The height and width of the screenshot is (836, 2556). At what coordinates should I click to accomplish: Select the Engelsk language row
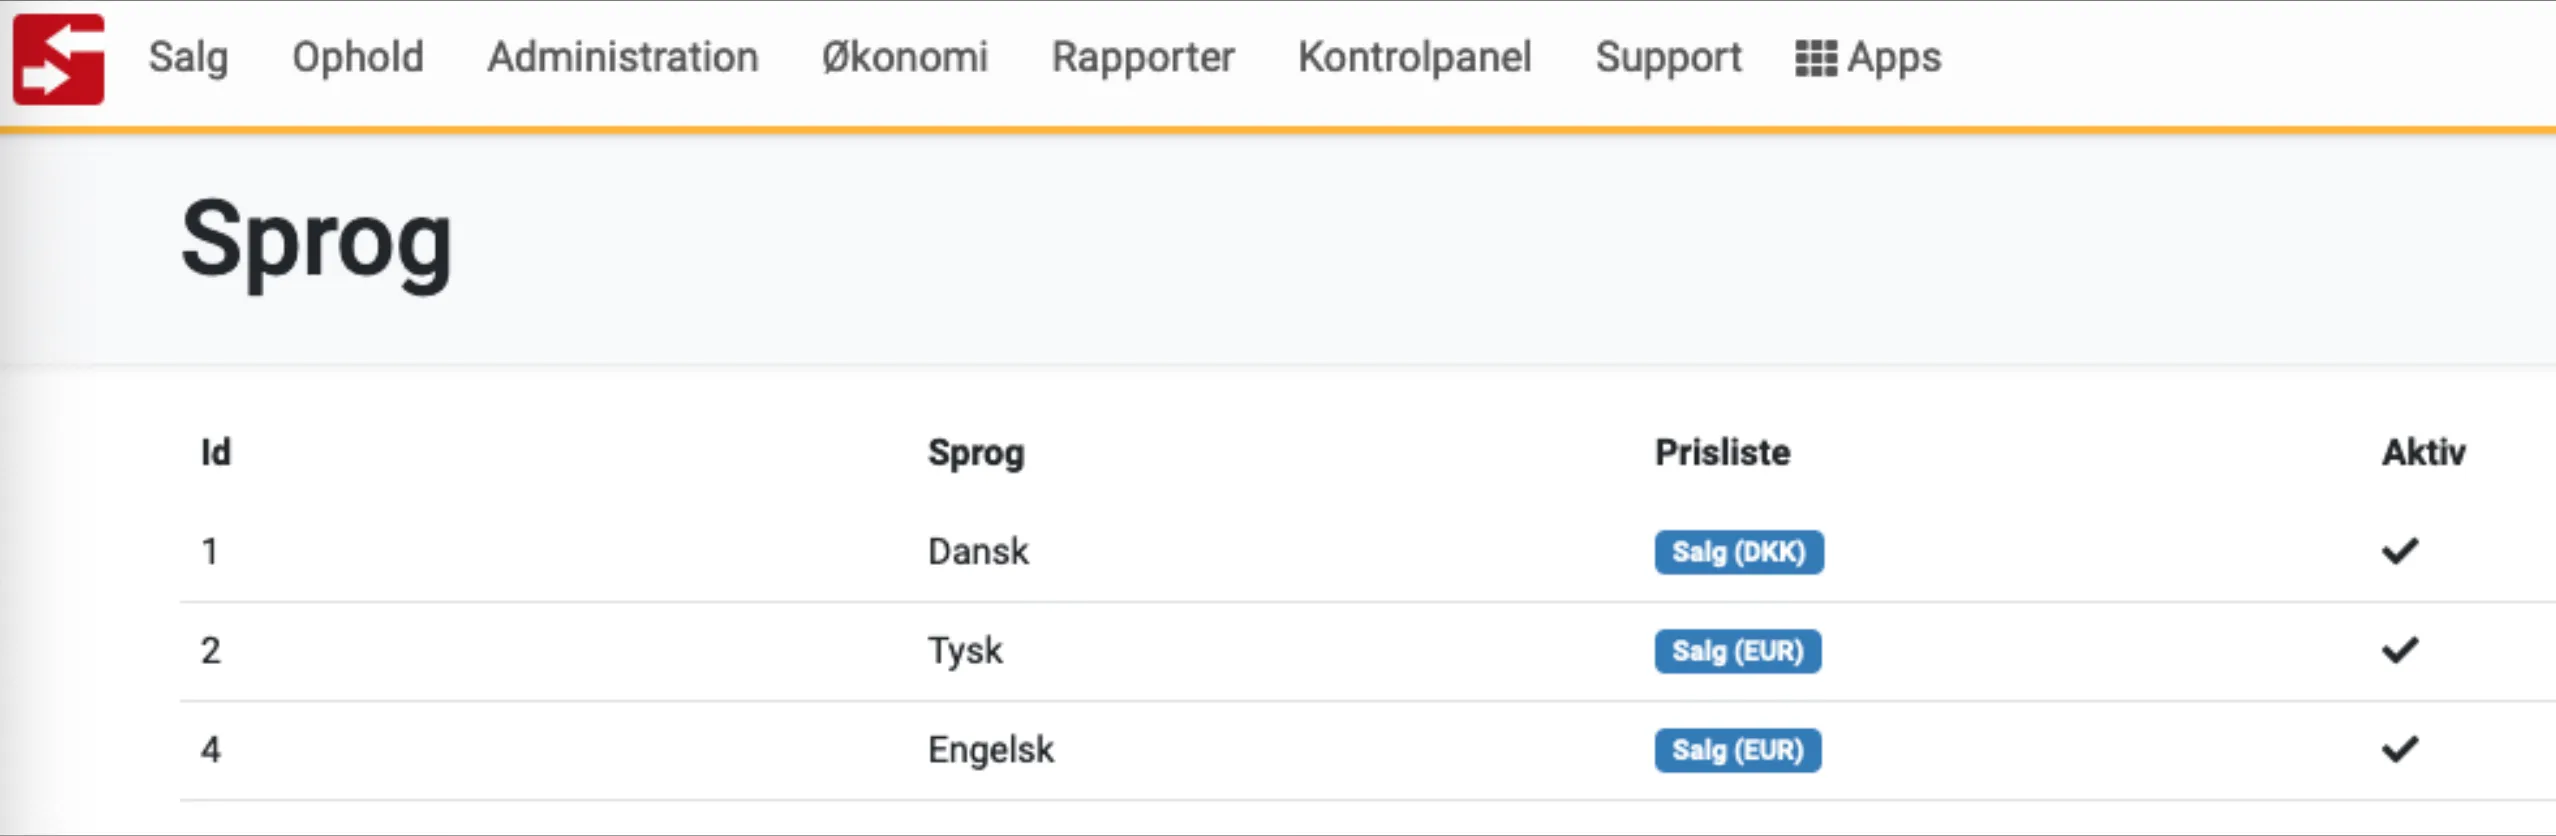click(990, 750)
